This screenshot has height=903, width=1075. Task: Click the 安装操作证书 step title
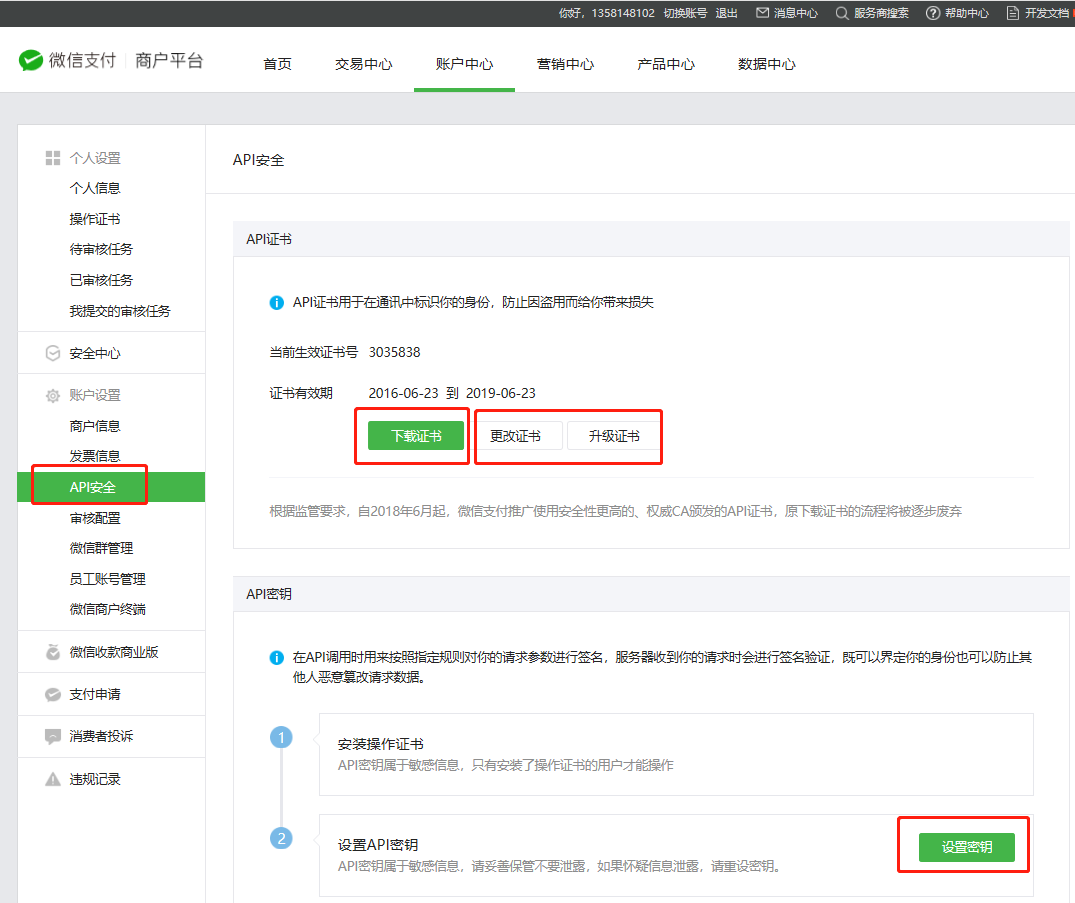pyautogui.click(x=381, y=744)
